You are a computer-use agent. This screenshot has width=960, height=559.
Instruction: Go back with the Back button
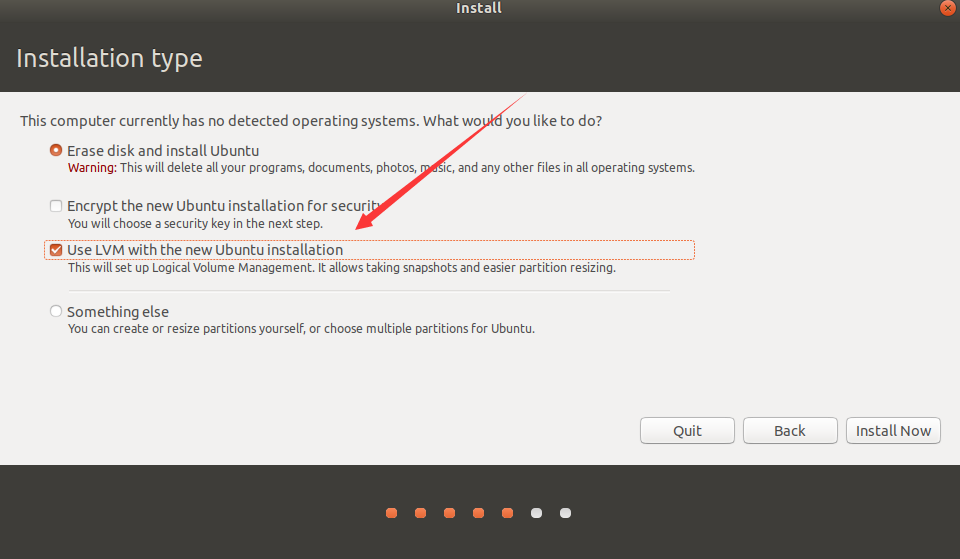[x=790, y=430]
